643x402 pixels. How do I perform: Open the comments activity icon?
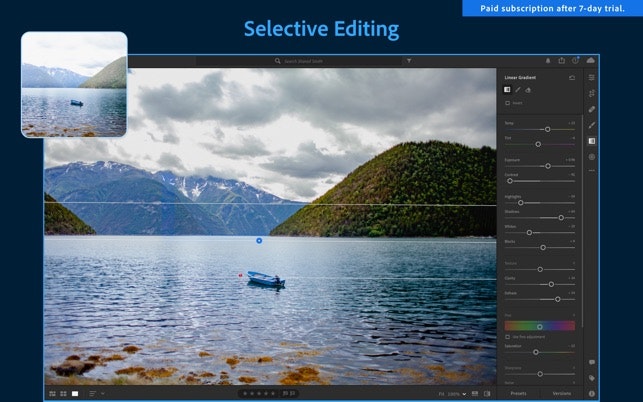click(592, 362)
